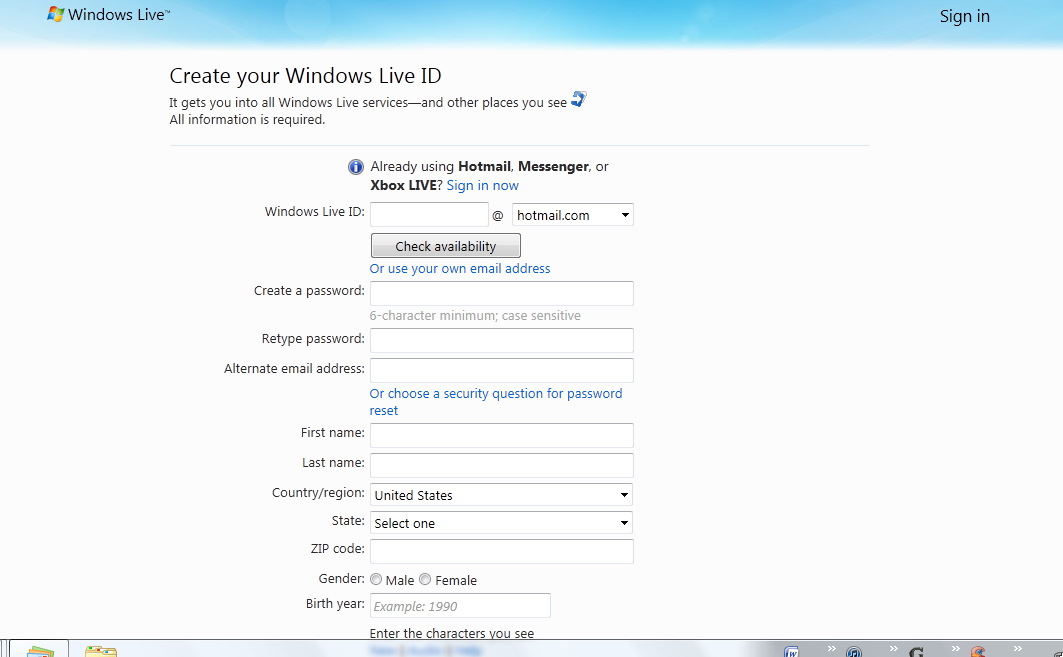The width and height of the screenshot is (1063, 657).
Task: Click the Retype password field
Action: [502, 340]
